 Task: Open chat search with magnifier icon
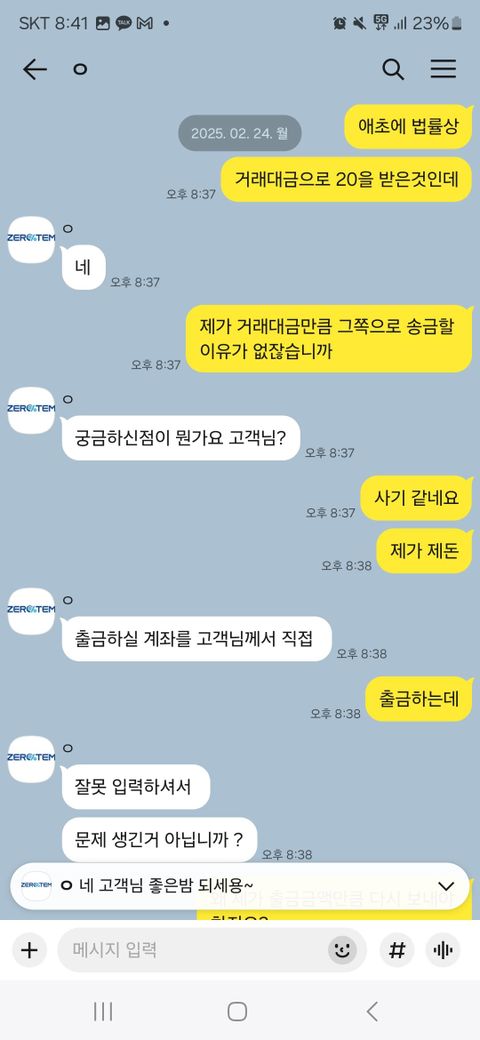(x=393, y=69)
